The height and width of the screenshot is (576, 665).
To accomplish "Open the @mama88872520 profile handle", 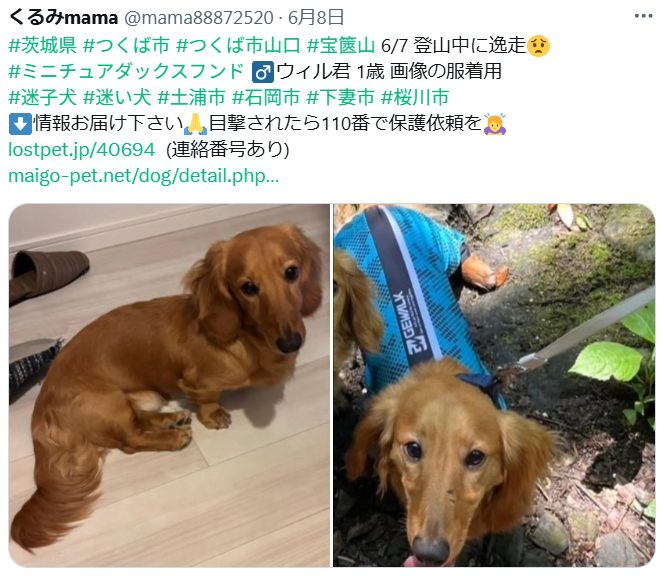I will (x=198, y=18).
